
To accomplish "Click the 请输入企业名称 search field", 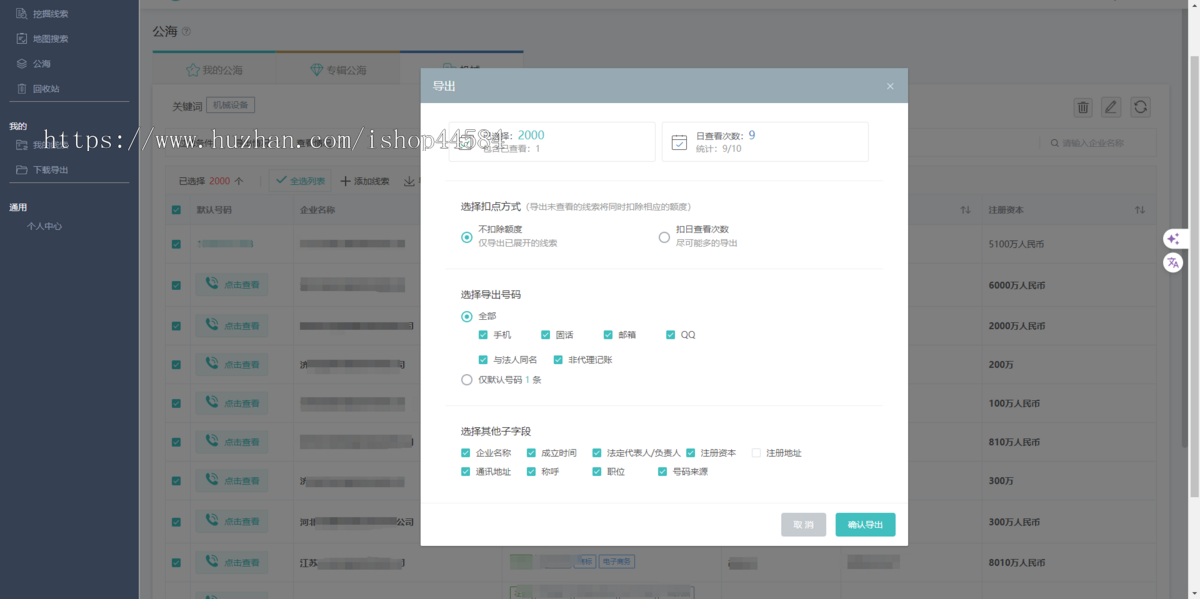I will click(1097, 143).
